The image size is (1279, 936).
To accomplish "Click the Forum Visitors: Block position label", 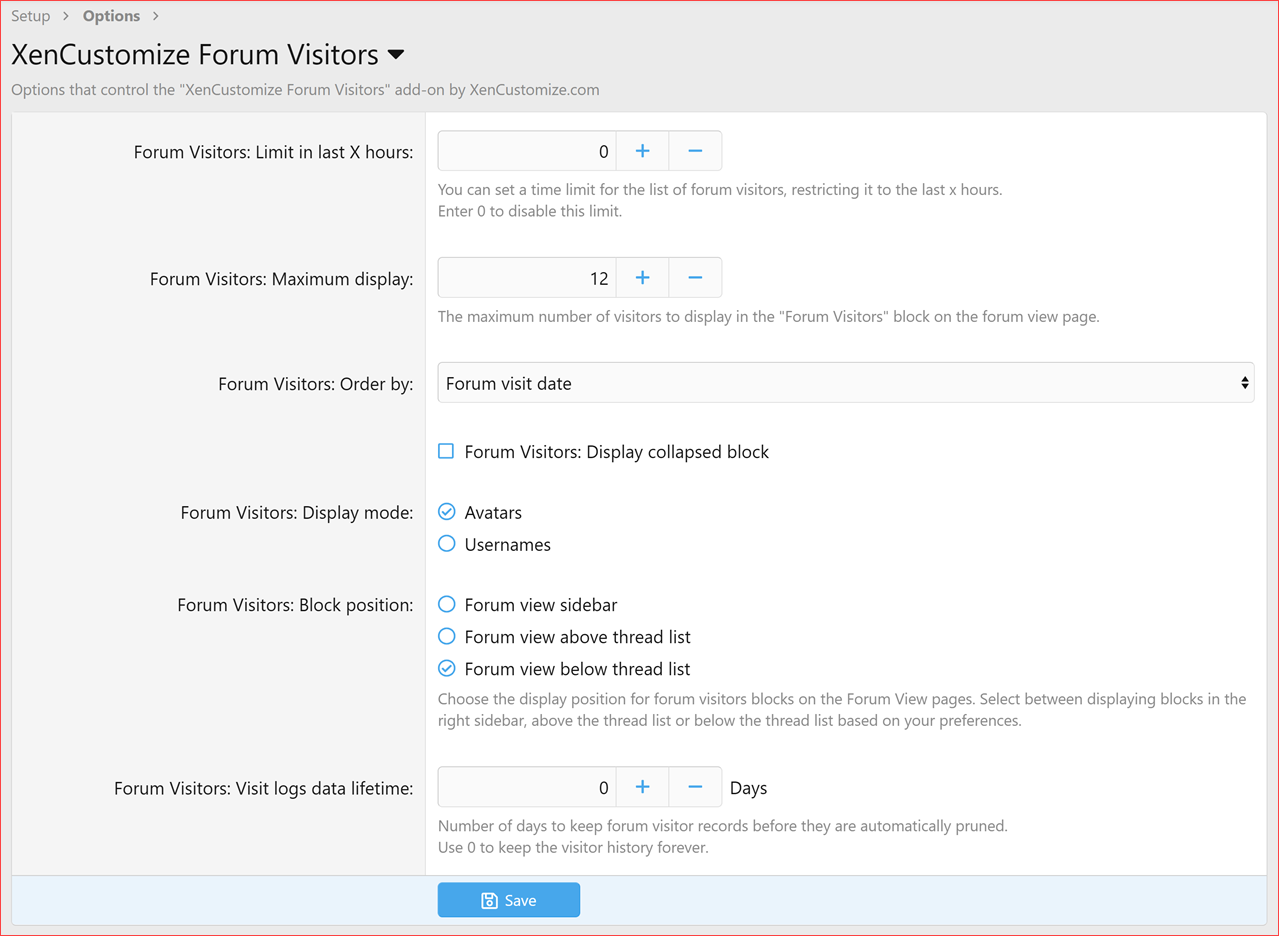I will tap(295, 605).
